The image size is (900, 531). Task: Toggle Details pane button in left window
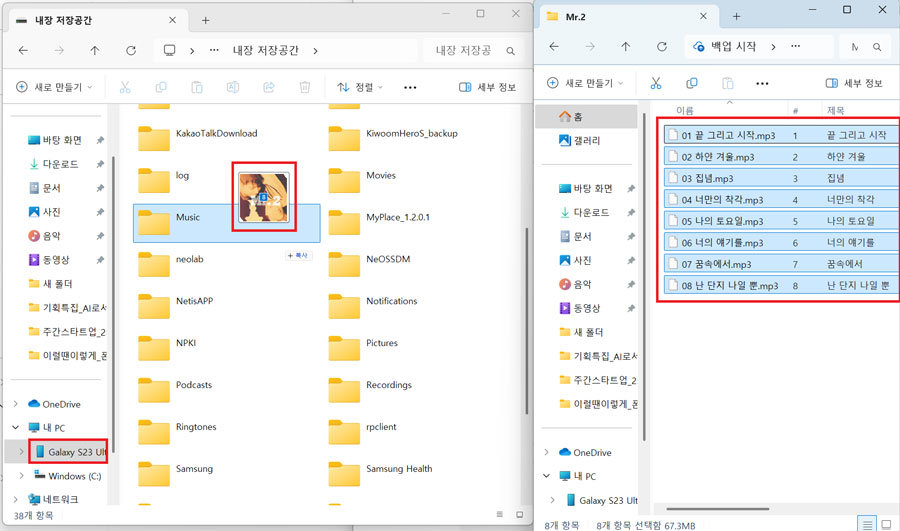(x=487, y=87)
